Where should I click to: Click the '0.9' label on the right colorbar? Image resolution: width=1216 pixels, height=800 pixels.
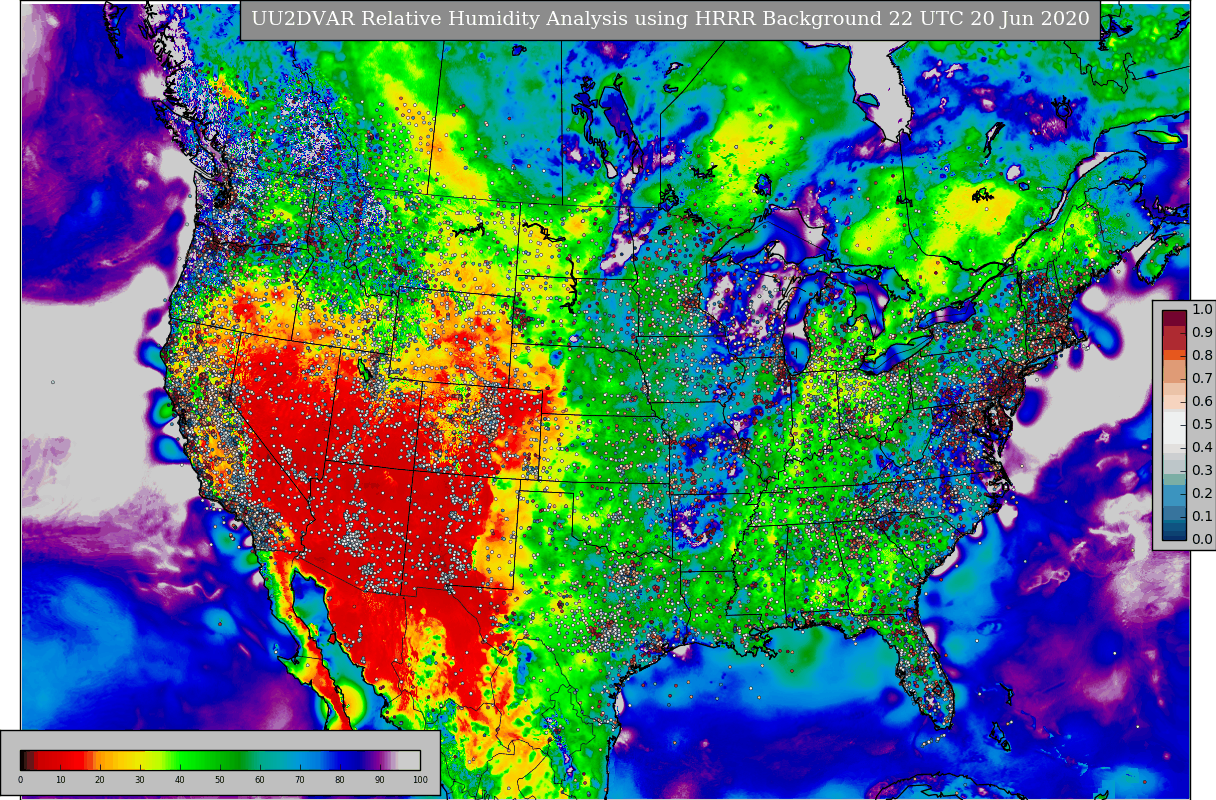tap(1202, 333)
